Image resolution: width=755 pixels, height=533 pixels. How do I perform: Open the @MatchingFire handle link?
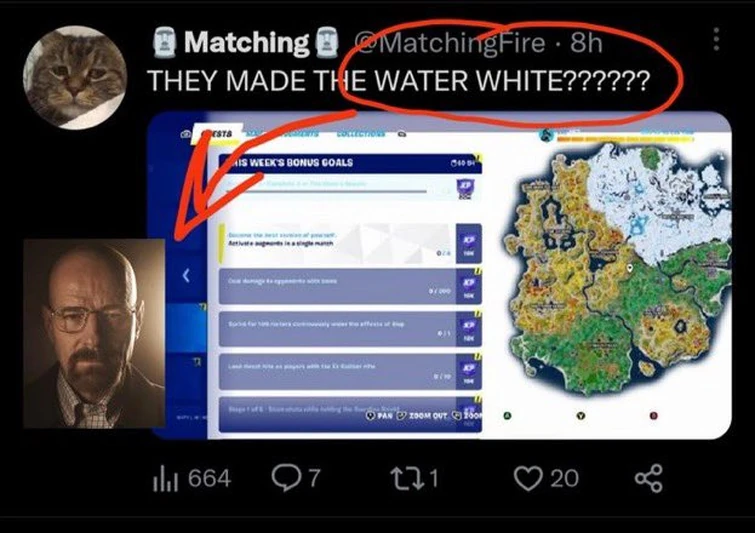[450, 42]
